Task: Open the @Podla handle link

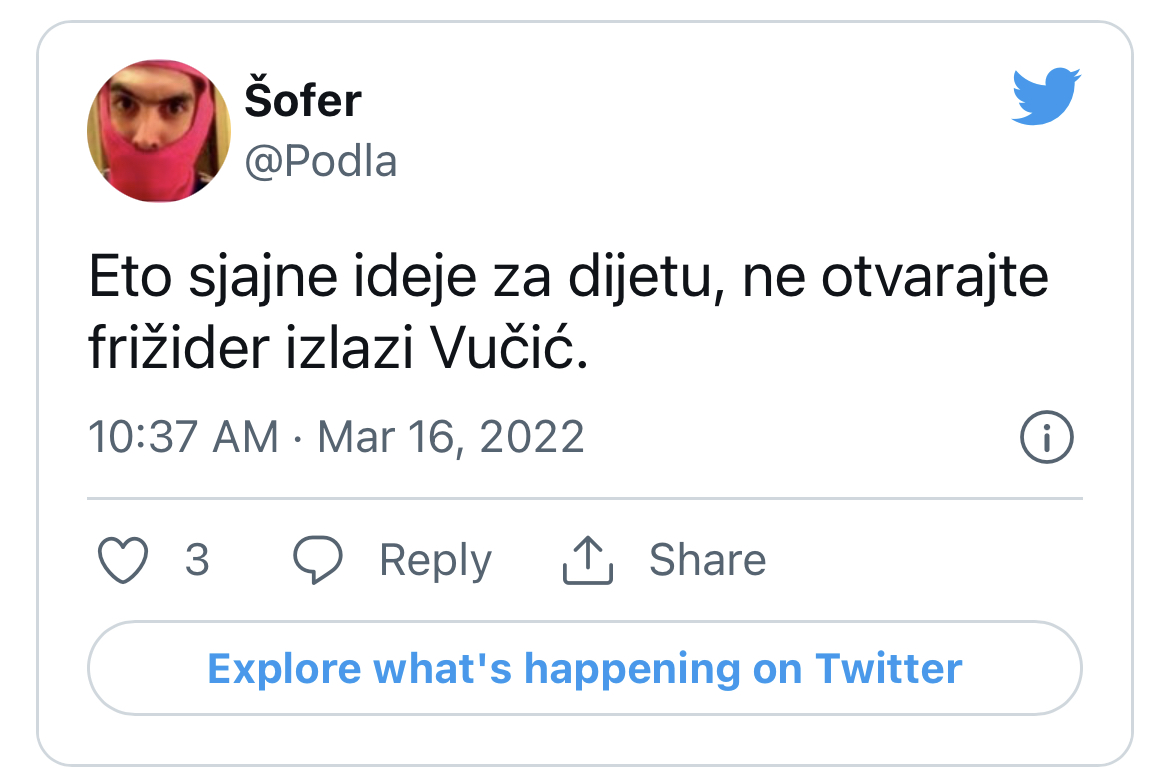Action: click(321, 161)
